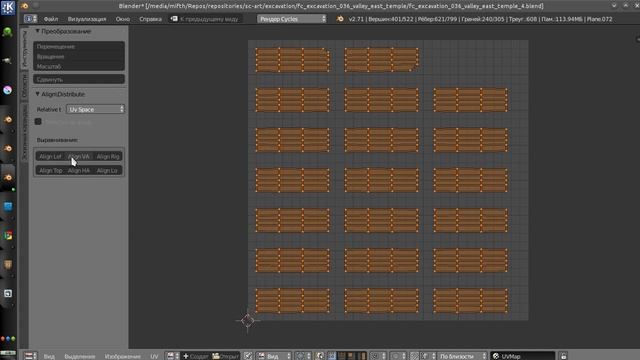Click the lock icon at right of bottom header
This screenshot has width=640, height=360.
point(563,356)
